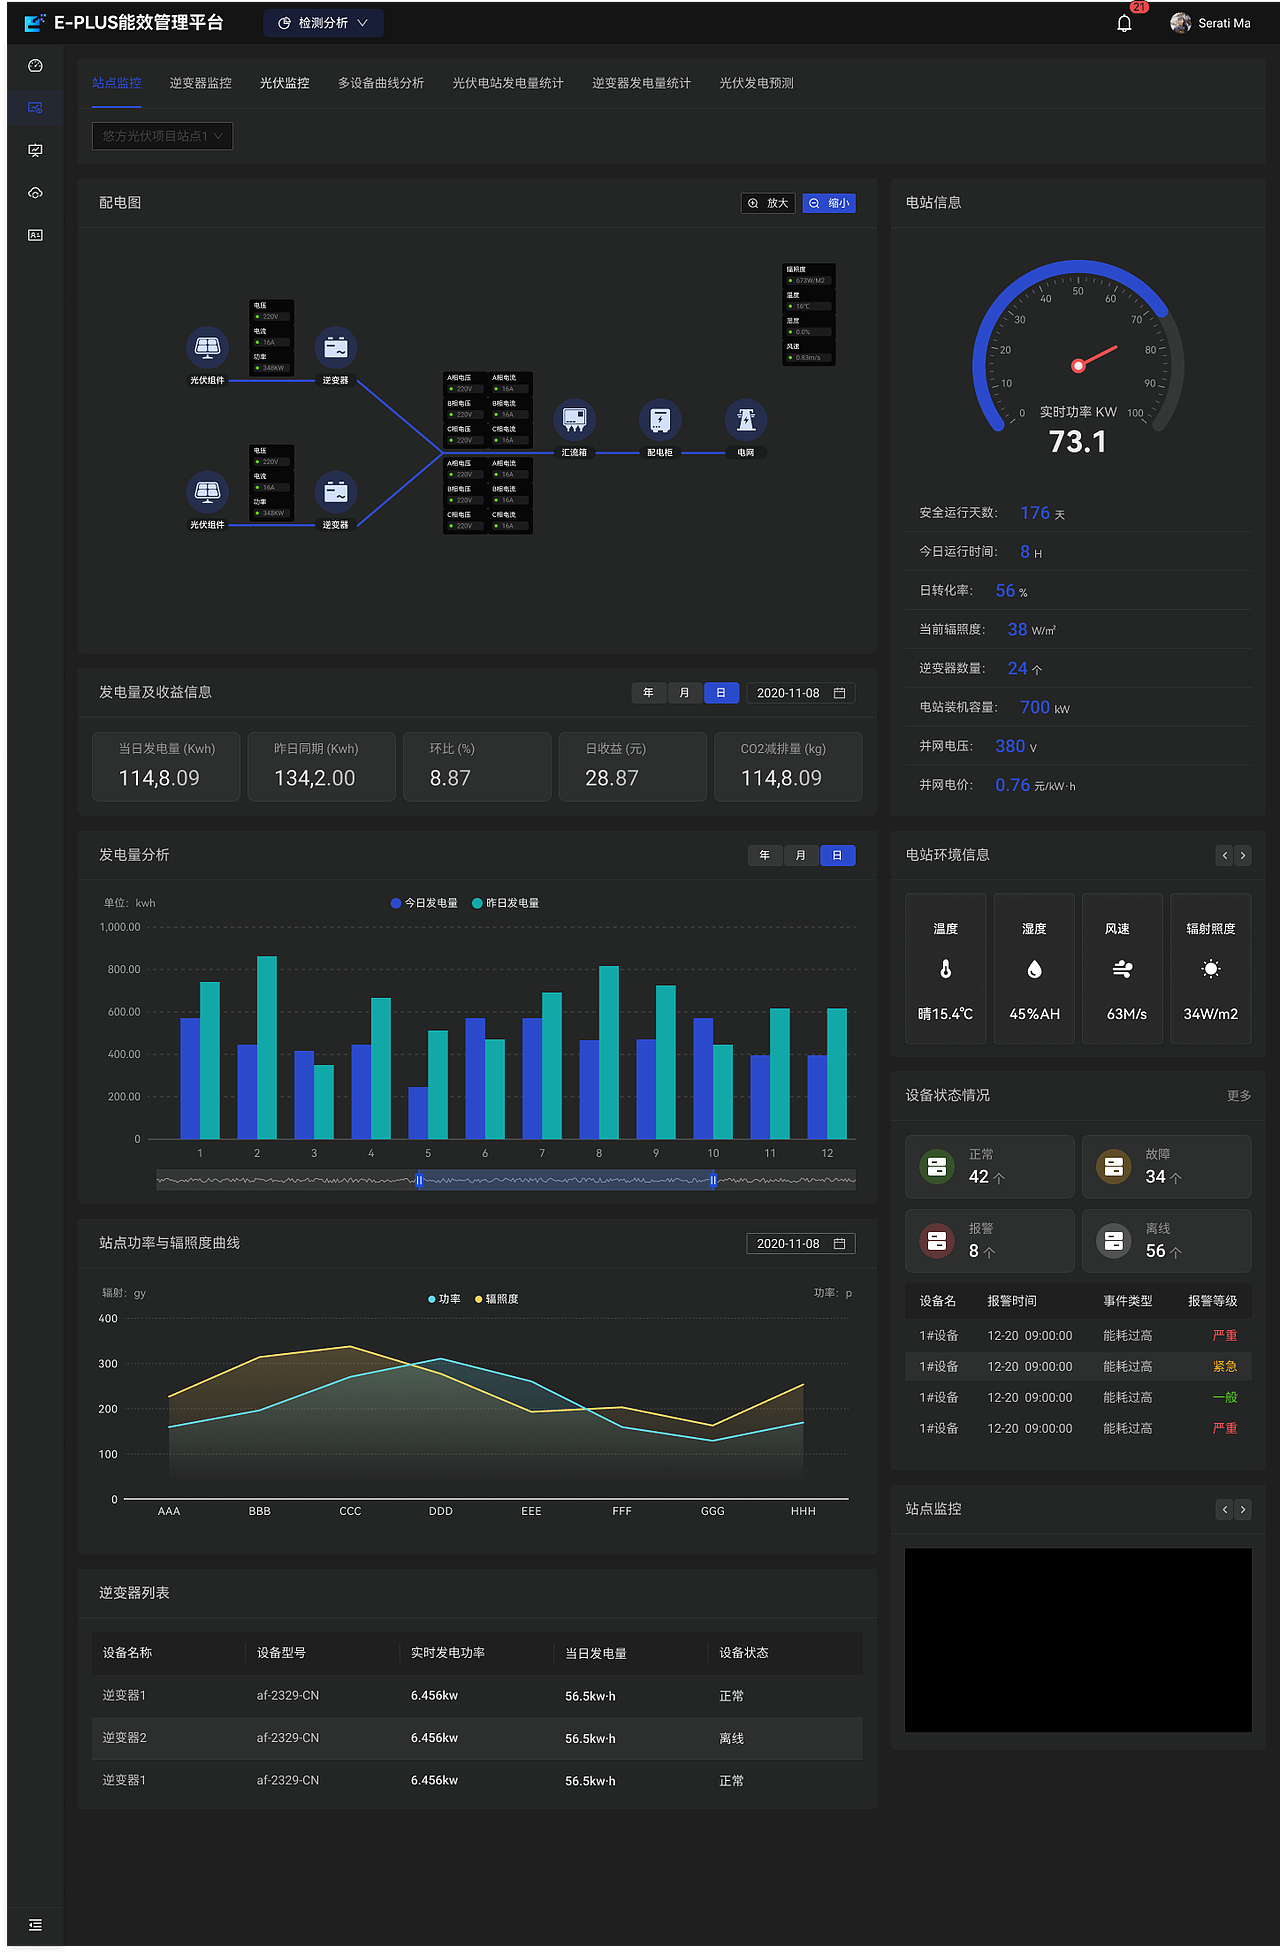
Task: Toggle the 辐照度 legend series
Action: tap(496, 1299)
